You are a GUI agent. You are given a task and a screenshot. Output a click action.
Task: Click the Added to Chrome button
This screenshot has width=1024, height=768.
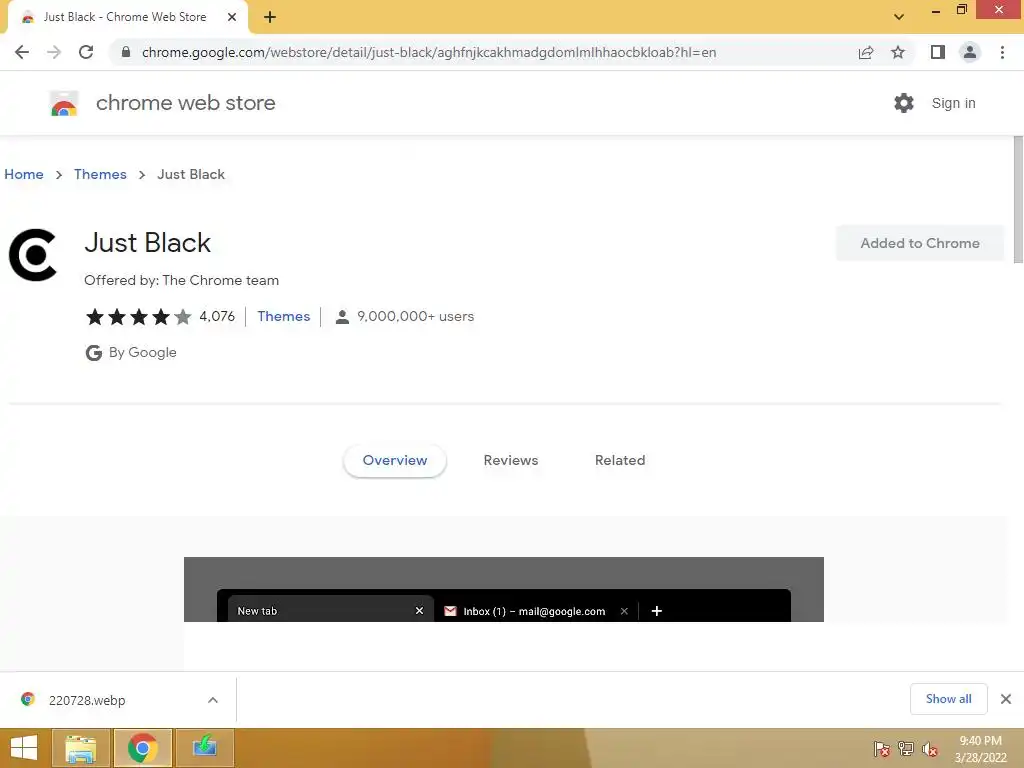(920, 243)
